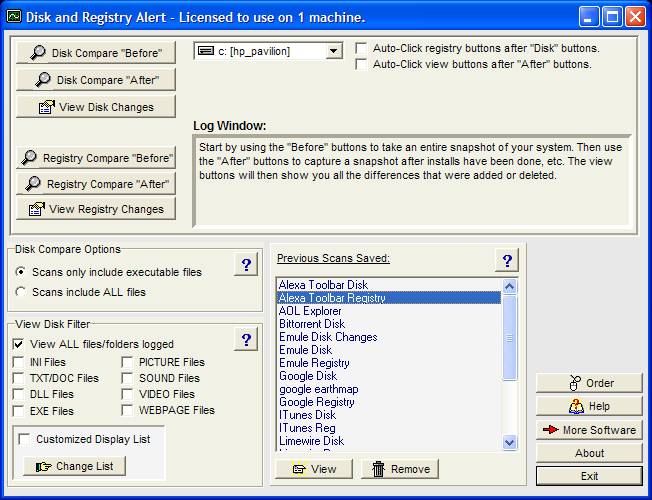This screenshot has height=500, width=652.
Task: Open the Help button
Action: (589, 406)
